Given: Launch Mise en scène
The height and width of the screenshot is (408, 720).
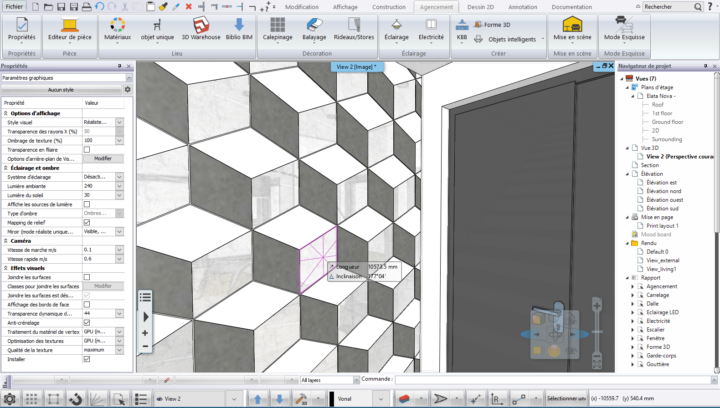Looking at the screenshot, I should pos(572,29).
